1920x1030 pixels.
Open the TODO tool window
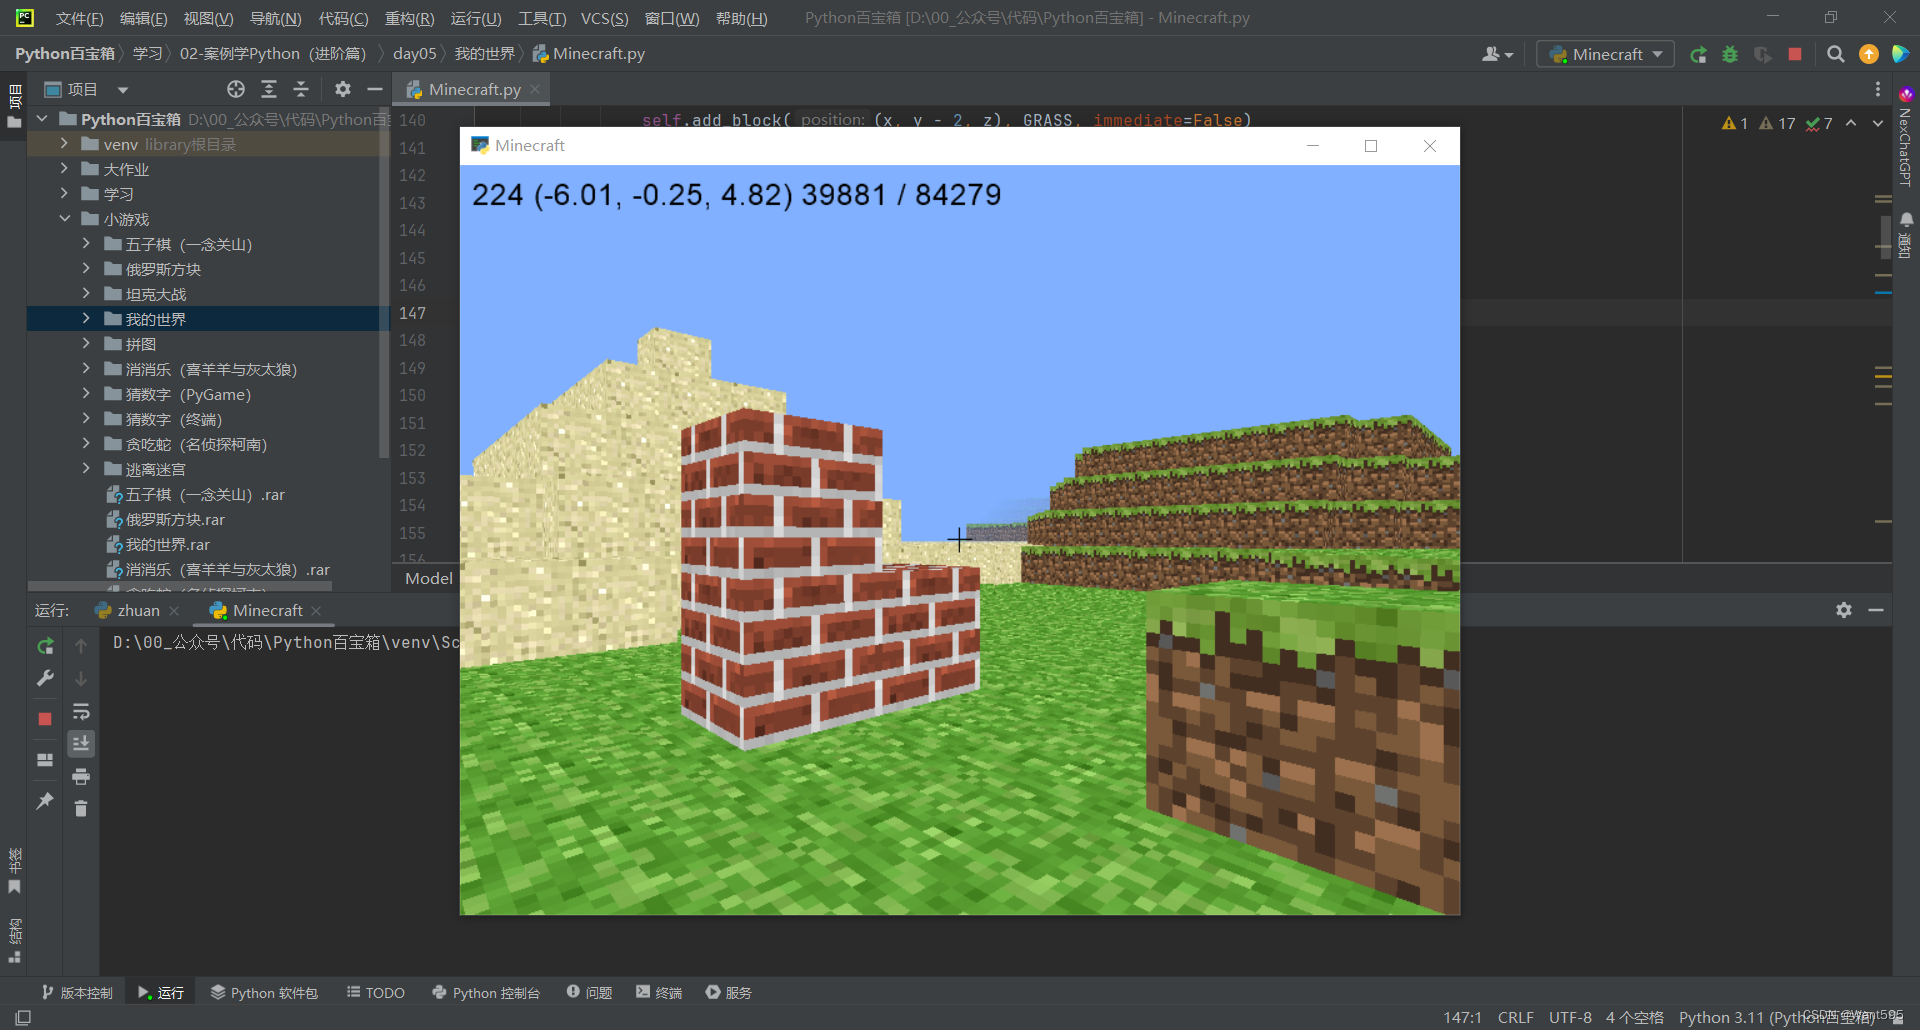376,992
